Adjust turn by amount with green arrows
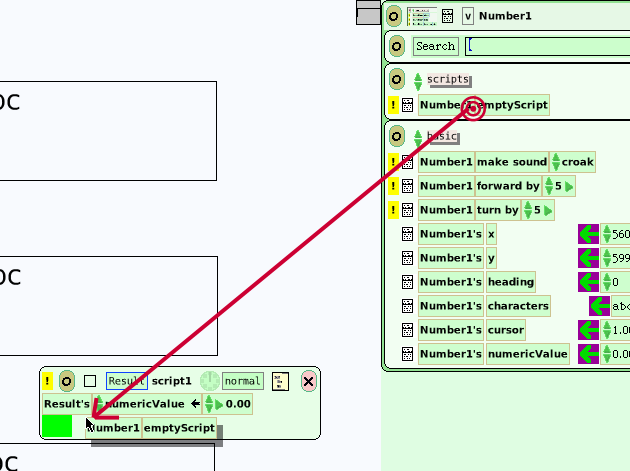Screen dimensions: 630x471 [x=528, y=210]
